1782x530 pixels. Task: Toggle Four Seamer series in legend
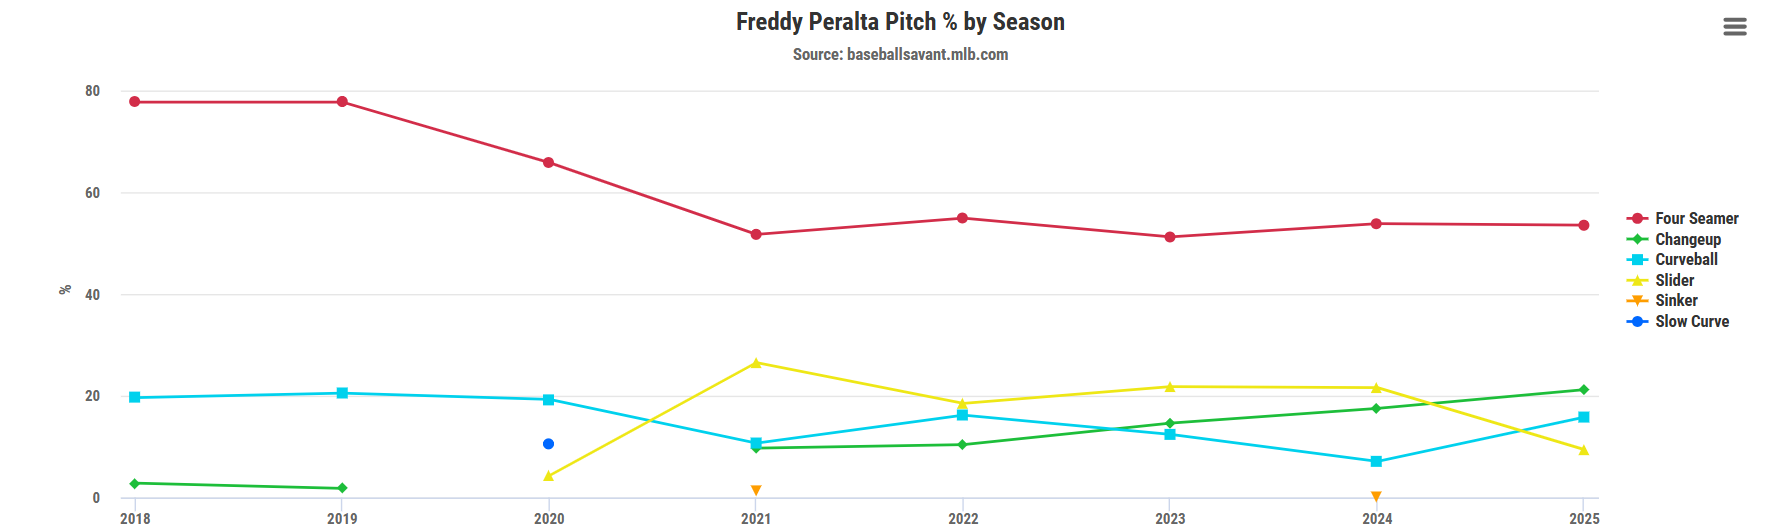pos(1696,219)
